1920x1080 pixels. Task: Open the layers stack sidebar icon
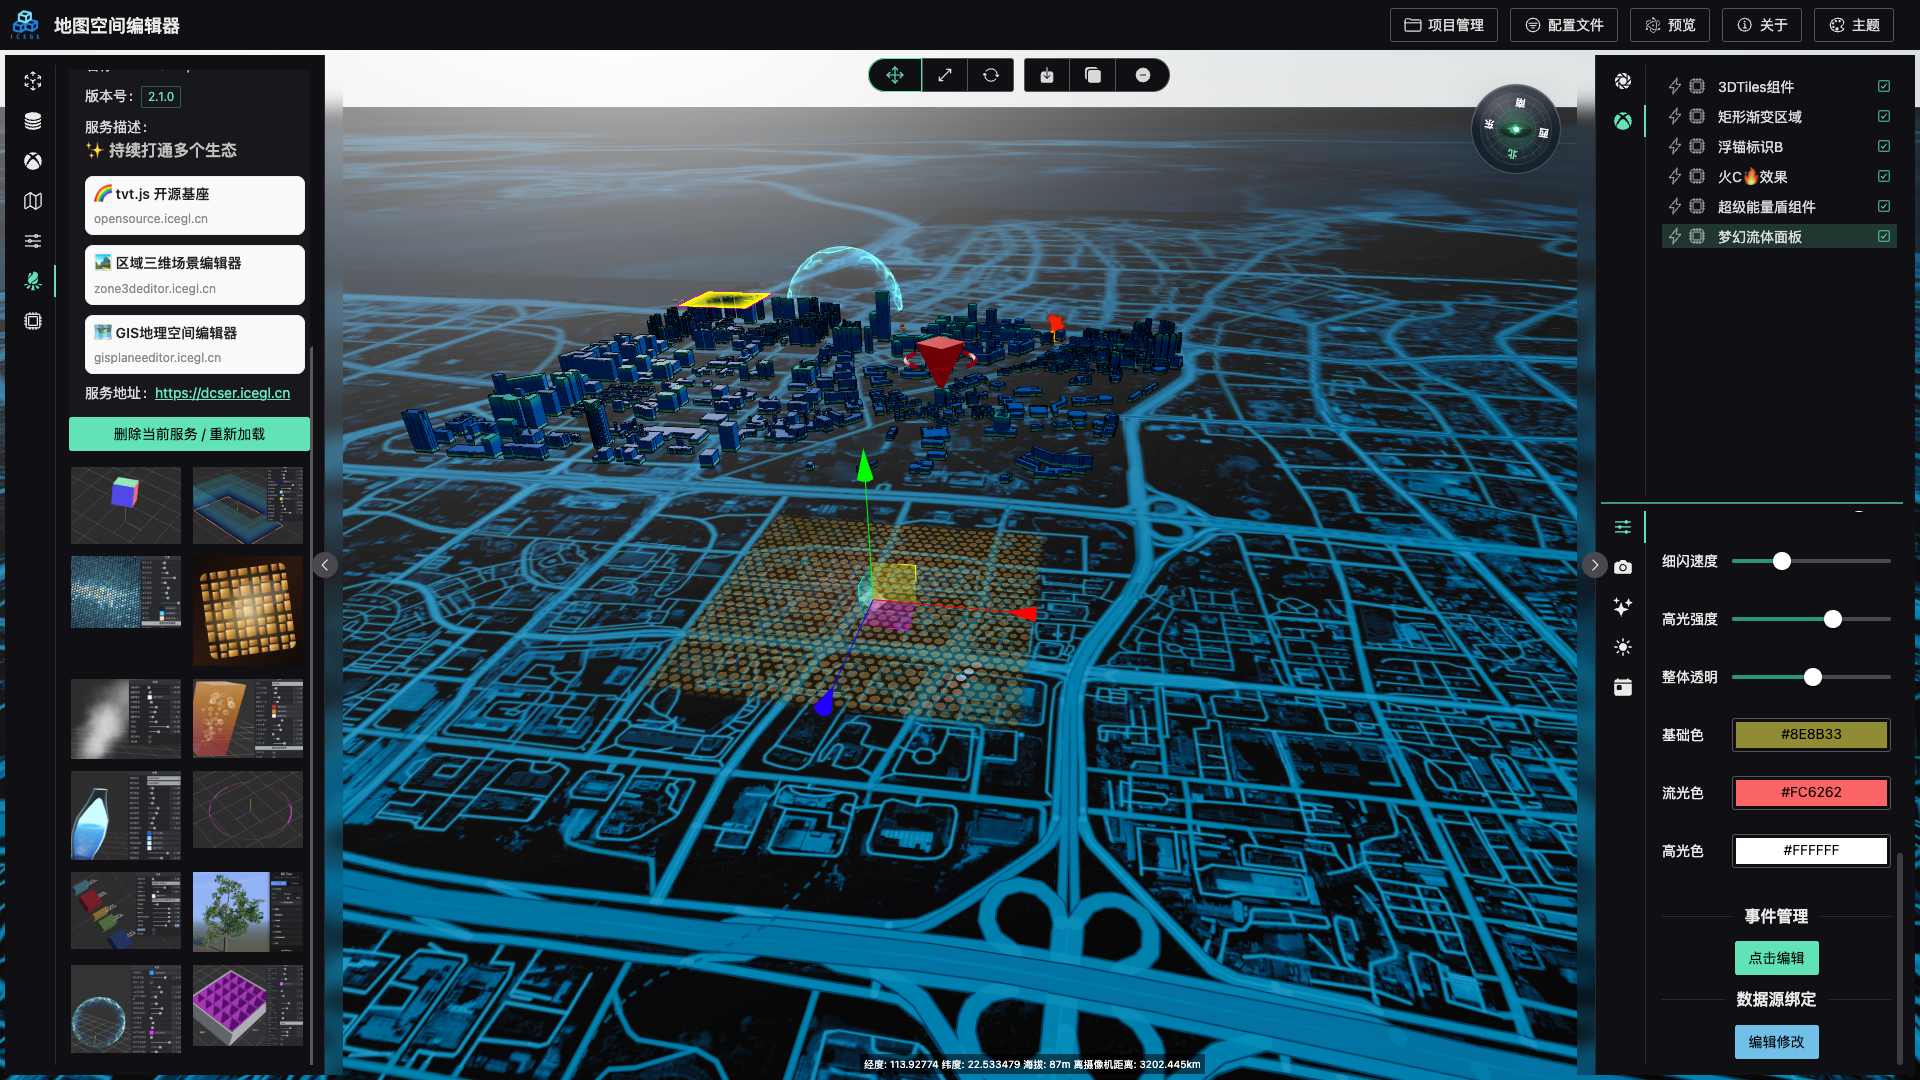[33, 121]
